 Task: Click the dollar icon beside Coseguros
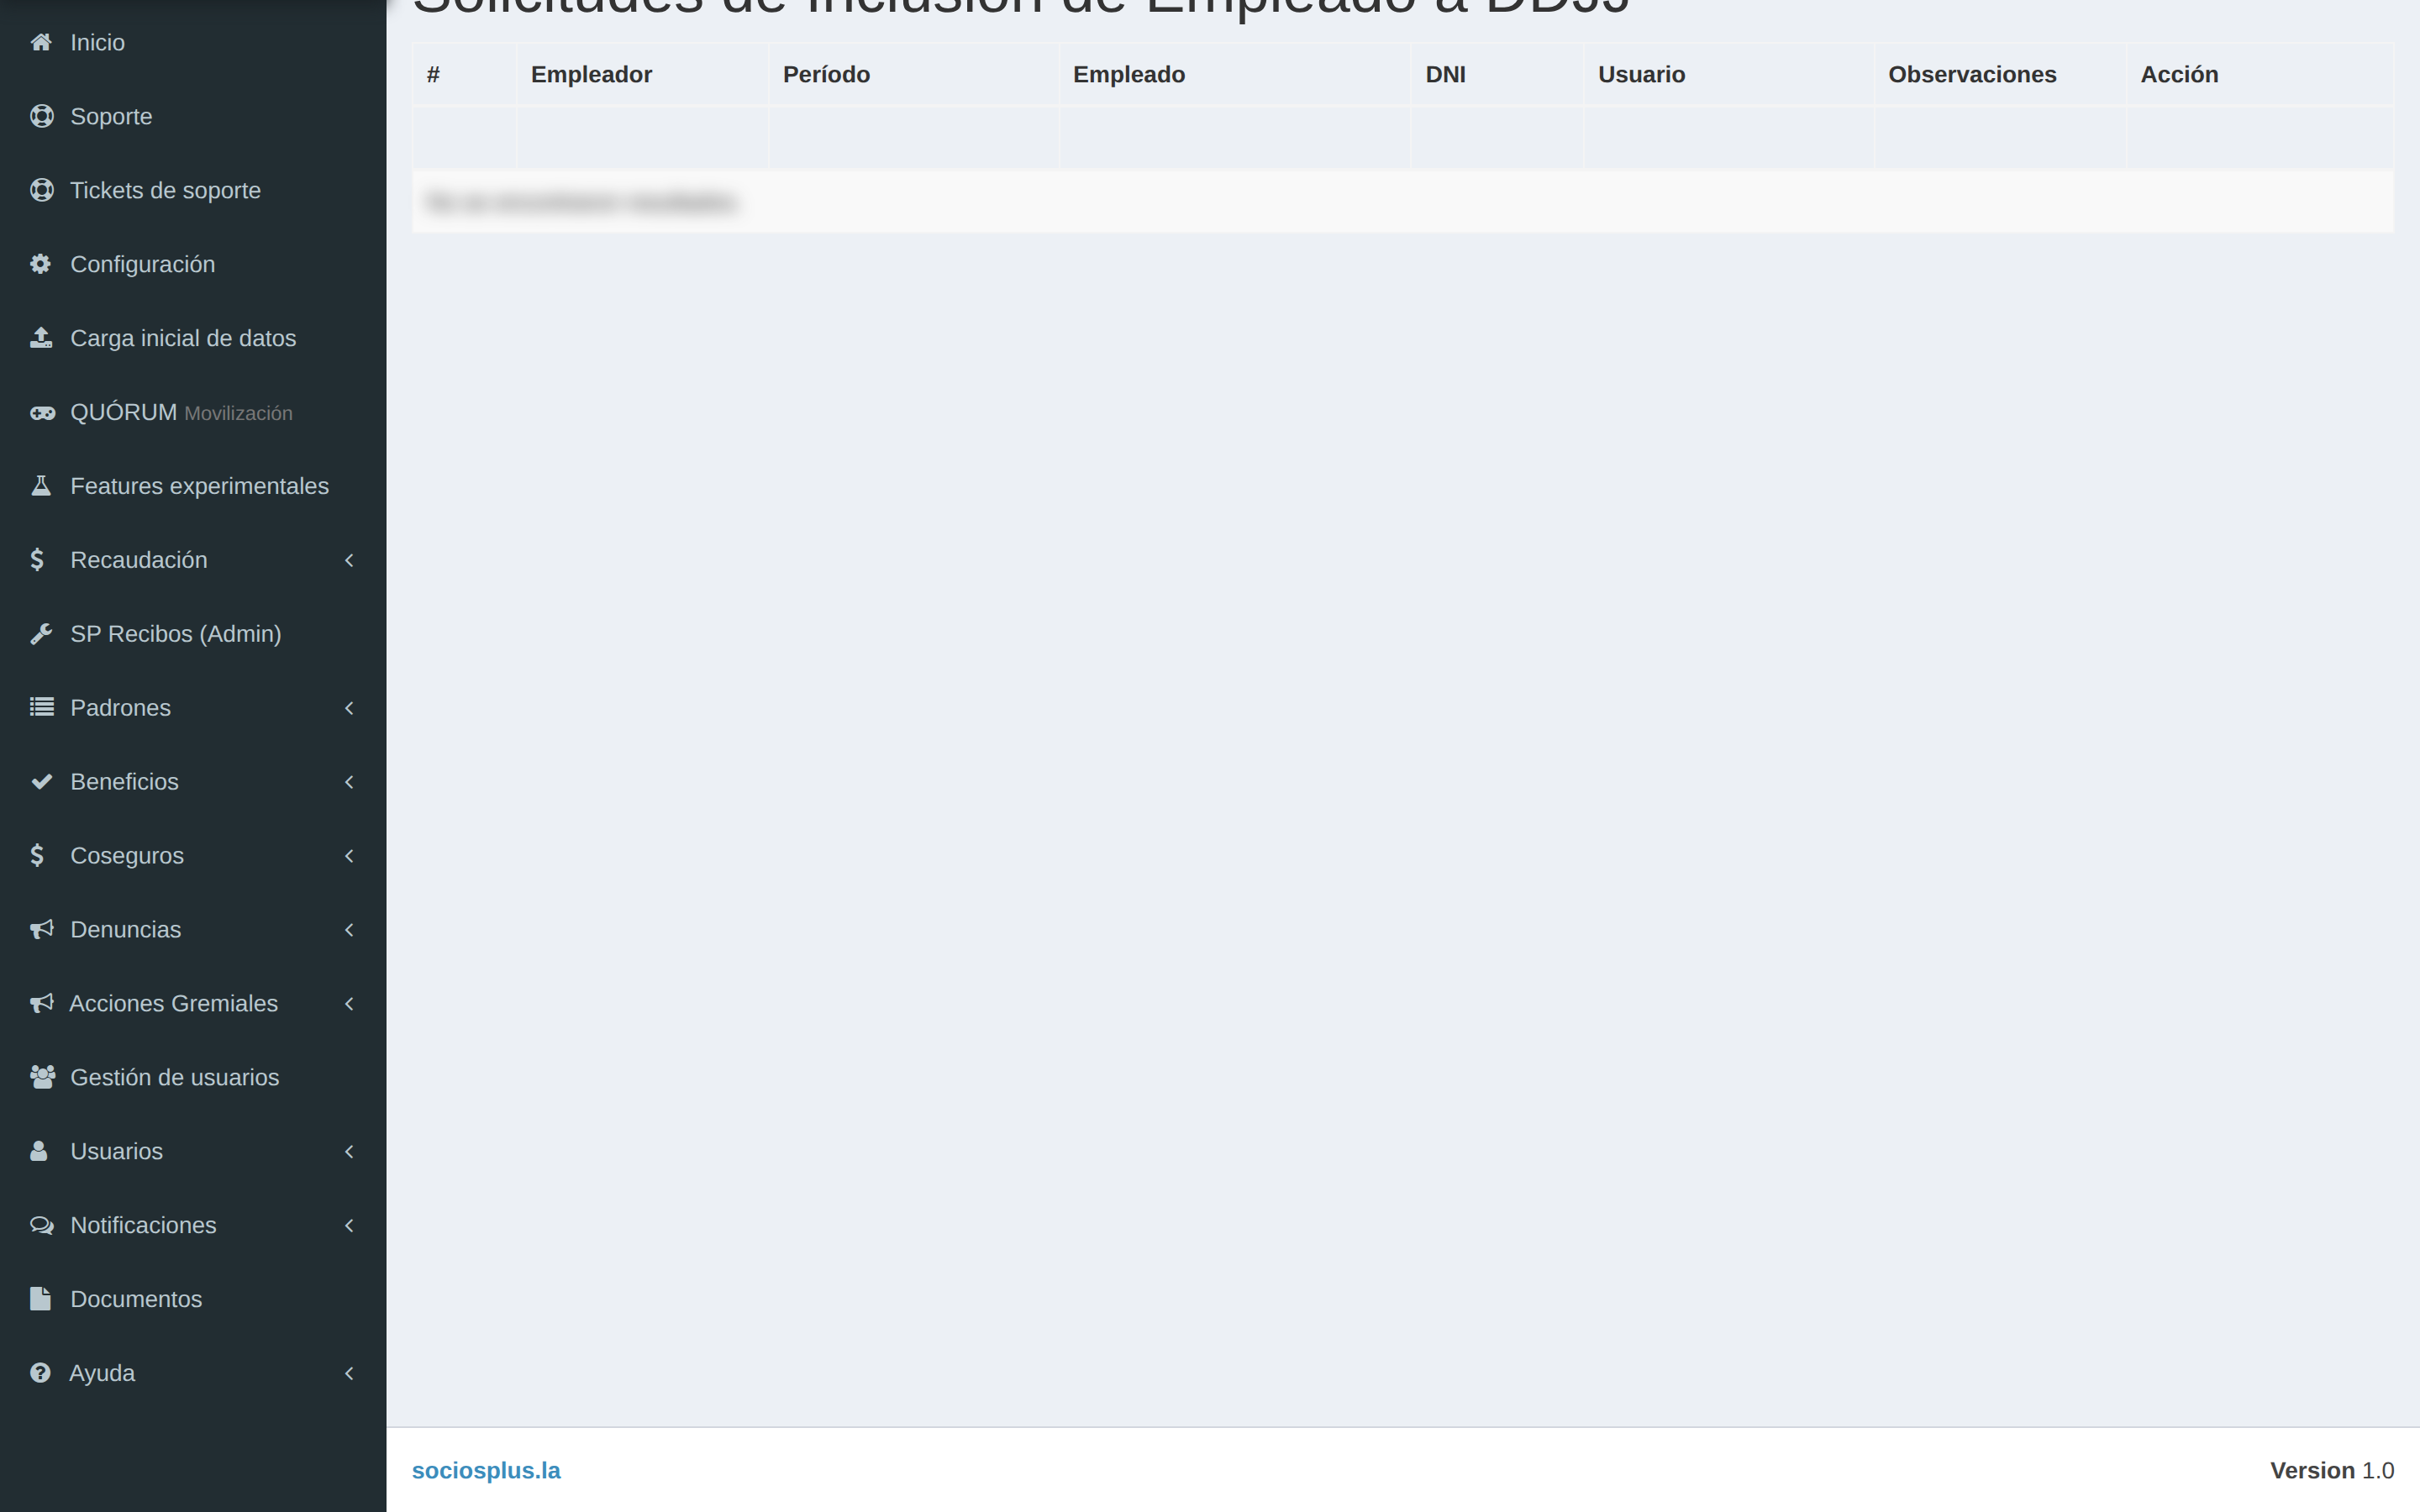37,856
